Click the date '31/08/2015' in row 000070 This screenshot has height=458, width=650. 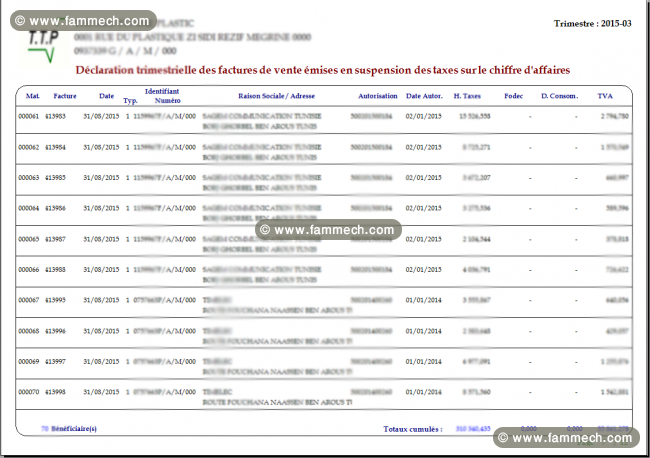pyautogui.click(x=101, y=392)
